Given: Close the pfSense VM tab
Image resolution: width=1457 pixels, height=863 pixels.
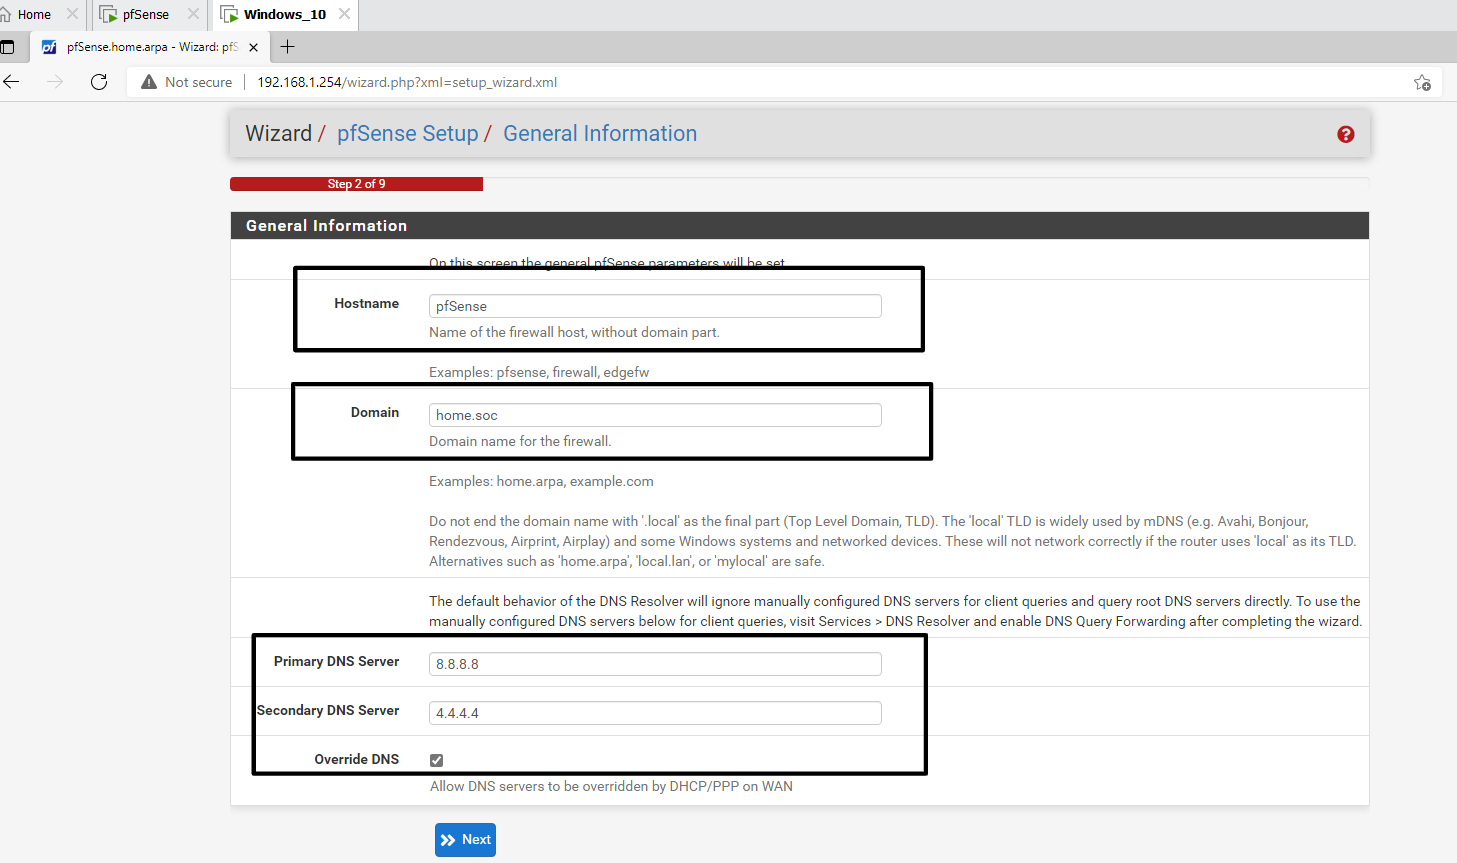Looking at the screenshot, I should [193, 14].
